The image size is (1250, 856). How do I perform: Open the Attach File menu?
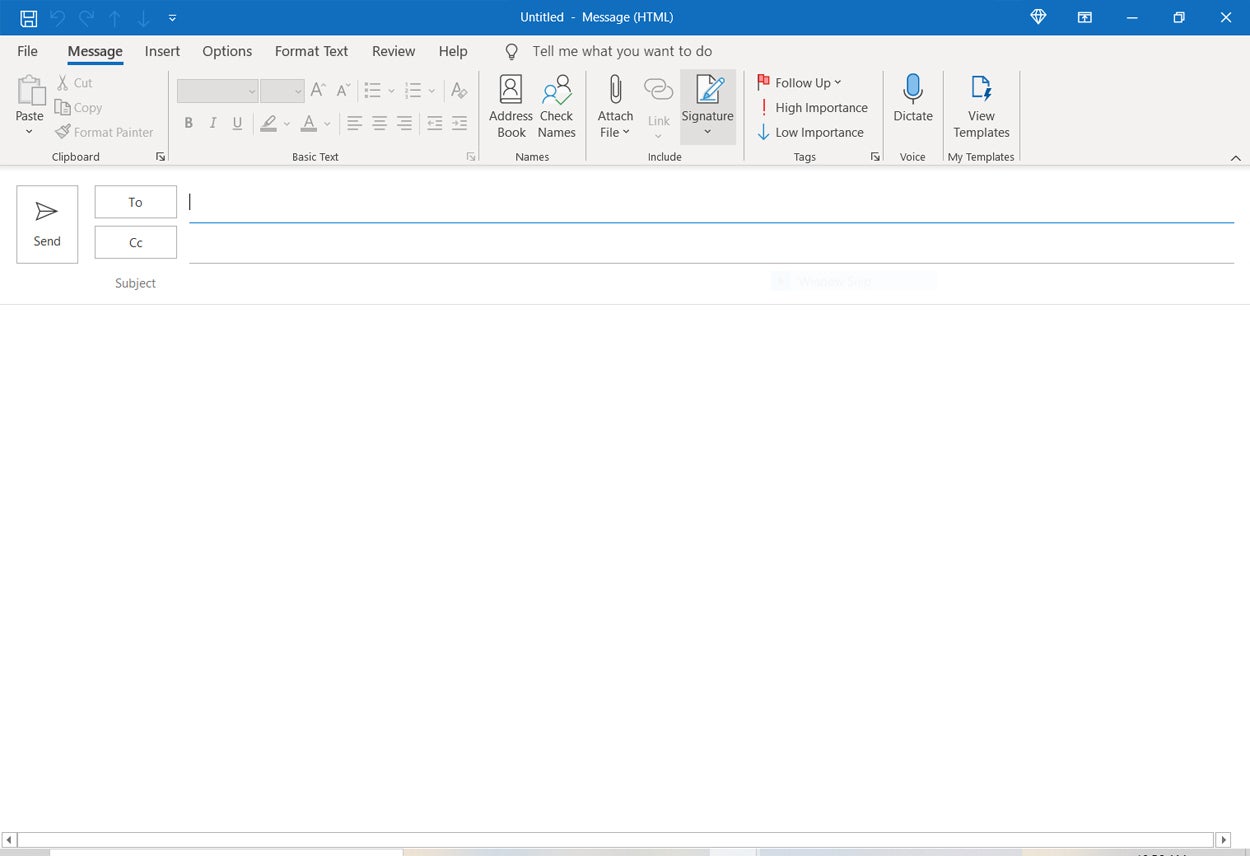(615, 106)
